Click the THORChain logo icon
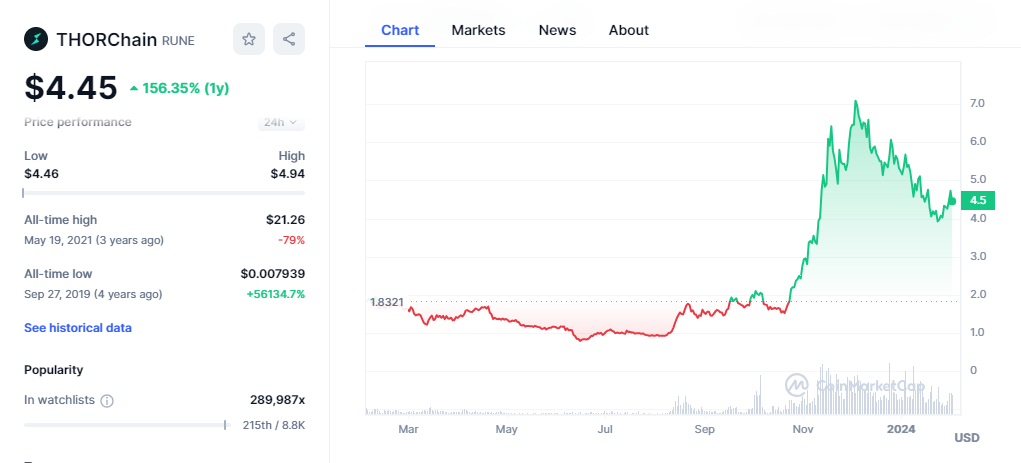The image size is (1021, 463). point(36,39)
